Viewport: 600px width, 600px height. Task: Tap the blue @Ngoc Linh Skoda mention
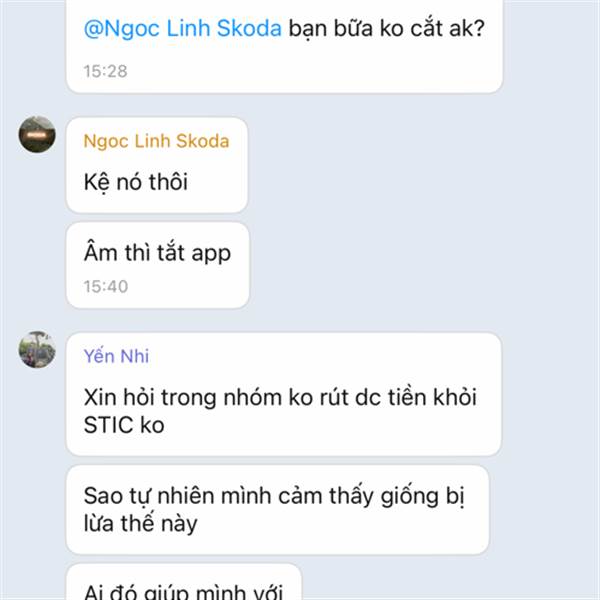pyautogui.click(x=183, y=28)
